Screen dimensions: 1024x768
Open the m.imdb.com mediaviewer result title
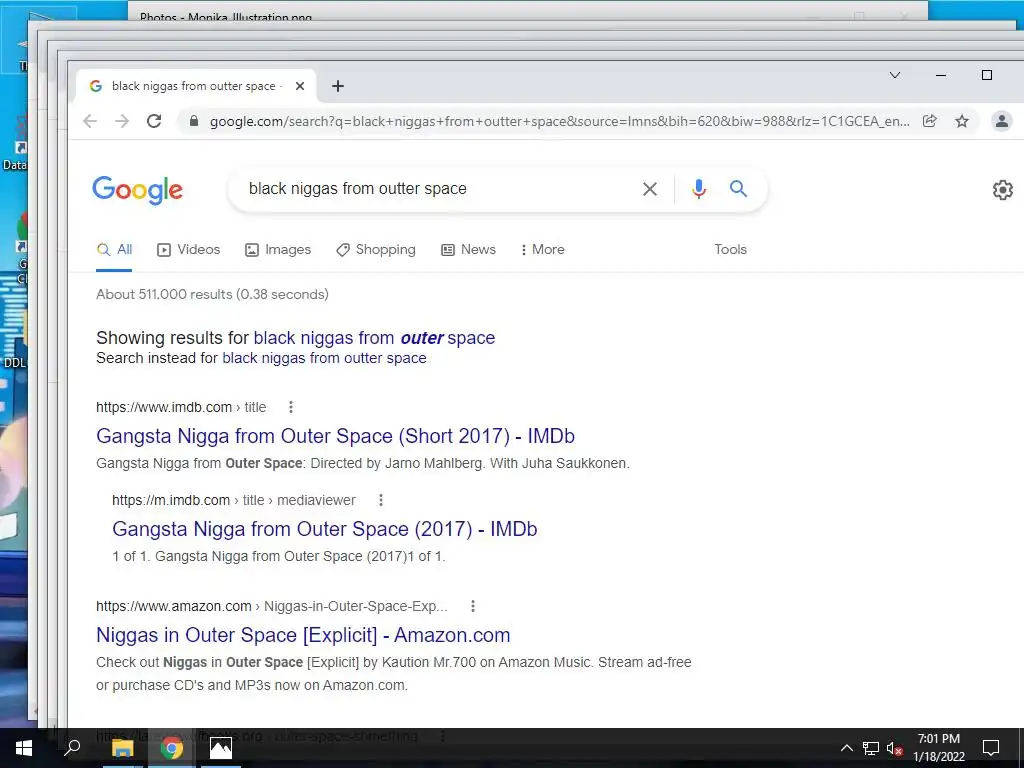325,529
